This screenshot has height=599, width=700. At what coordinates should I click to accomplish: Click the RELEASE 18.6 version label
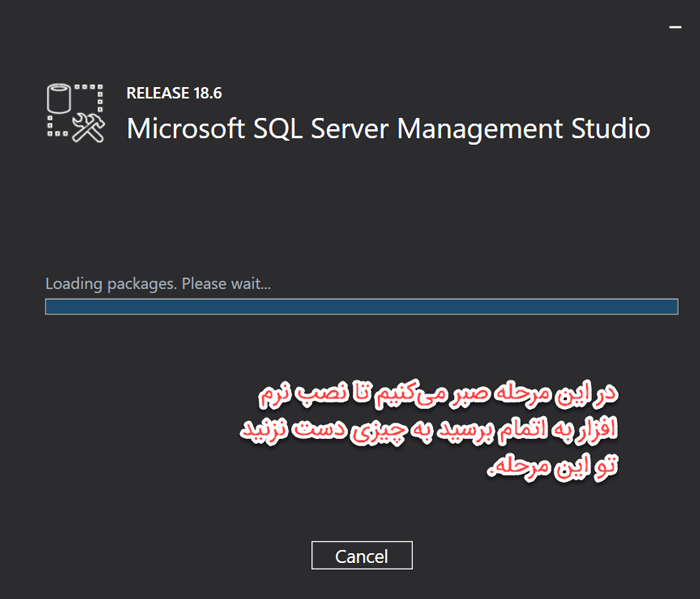[x=174, y=93]
